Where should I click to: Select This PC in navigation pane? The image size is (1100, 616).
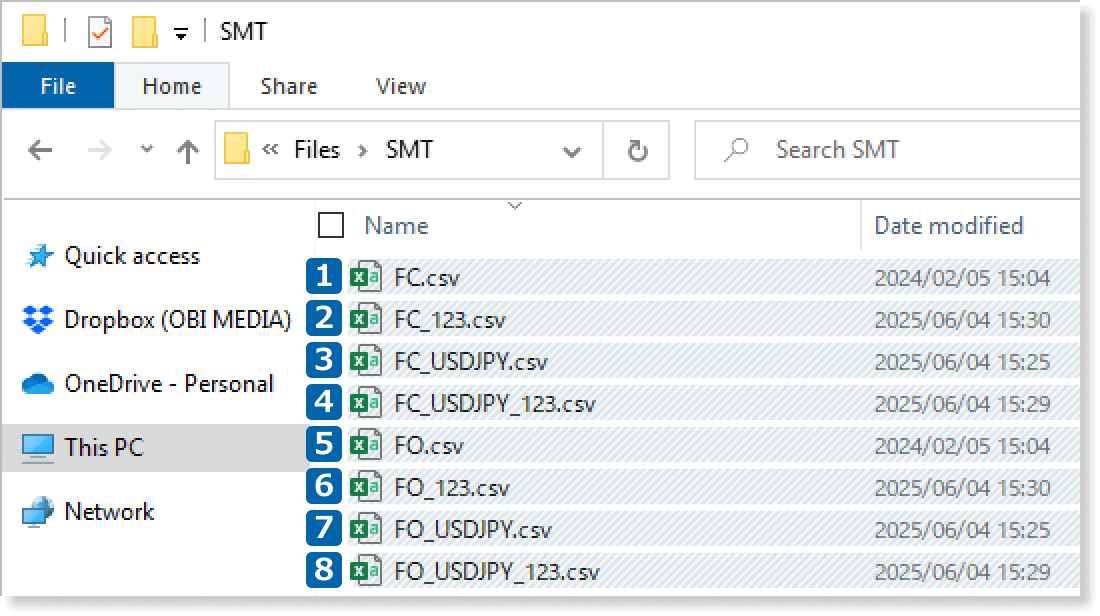[103, 447]
